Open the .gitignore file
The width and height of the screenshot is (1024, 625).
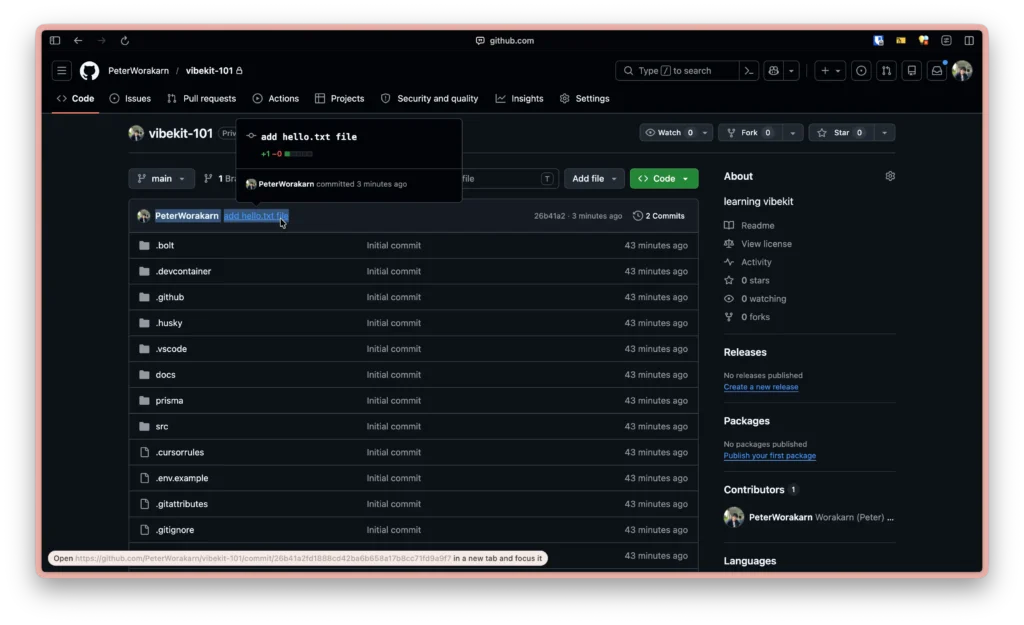point(174,530)
